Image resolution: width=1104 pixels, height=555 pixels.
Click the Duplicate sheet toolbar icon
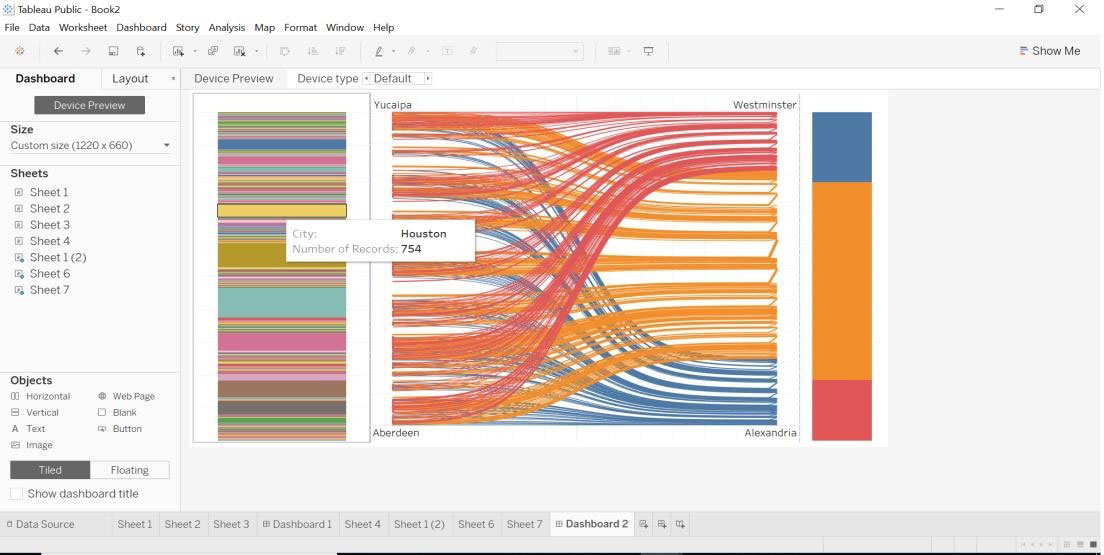pyautogui.click(x=213, y=51)
